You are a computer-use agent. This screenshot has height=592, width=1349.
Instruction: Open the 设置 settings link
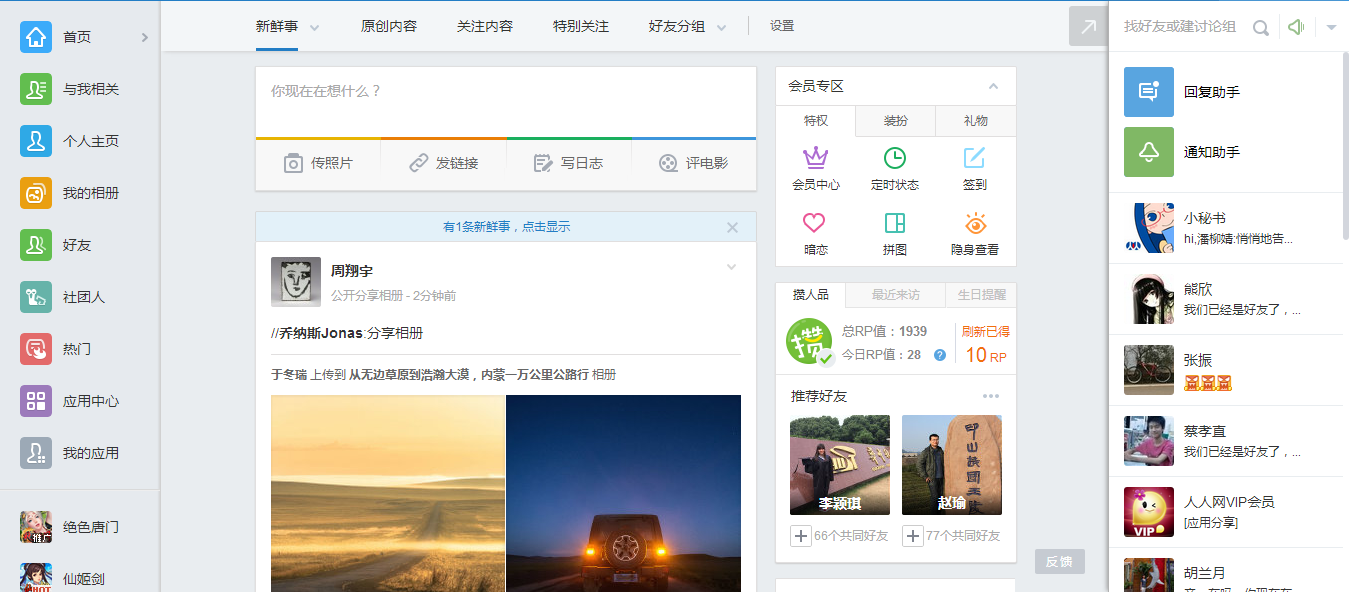[782, 26]
